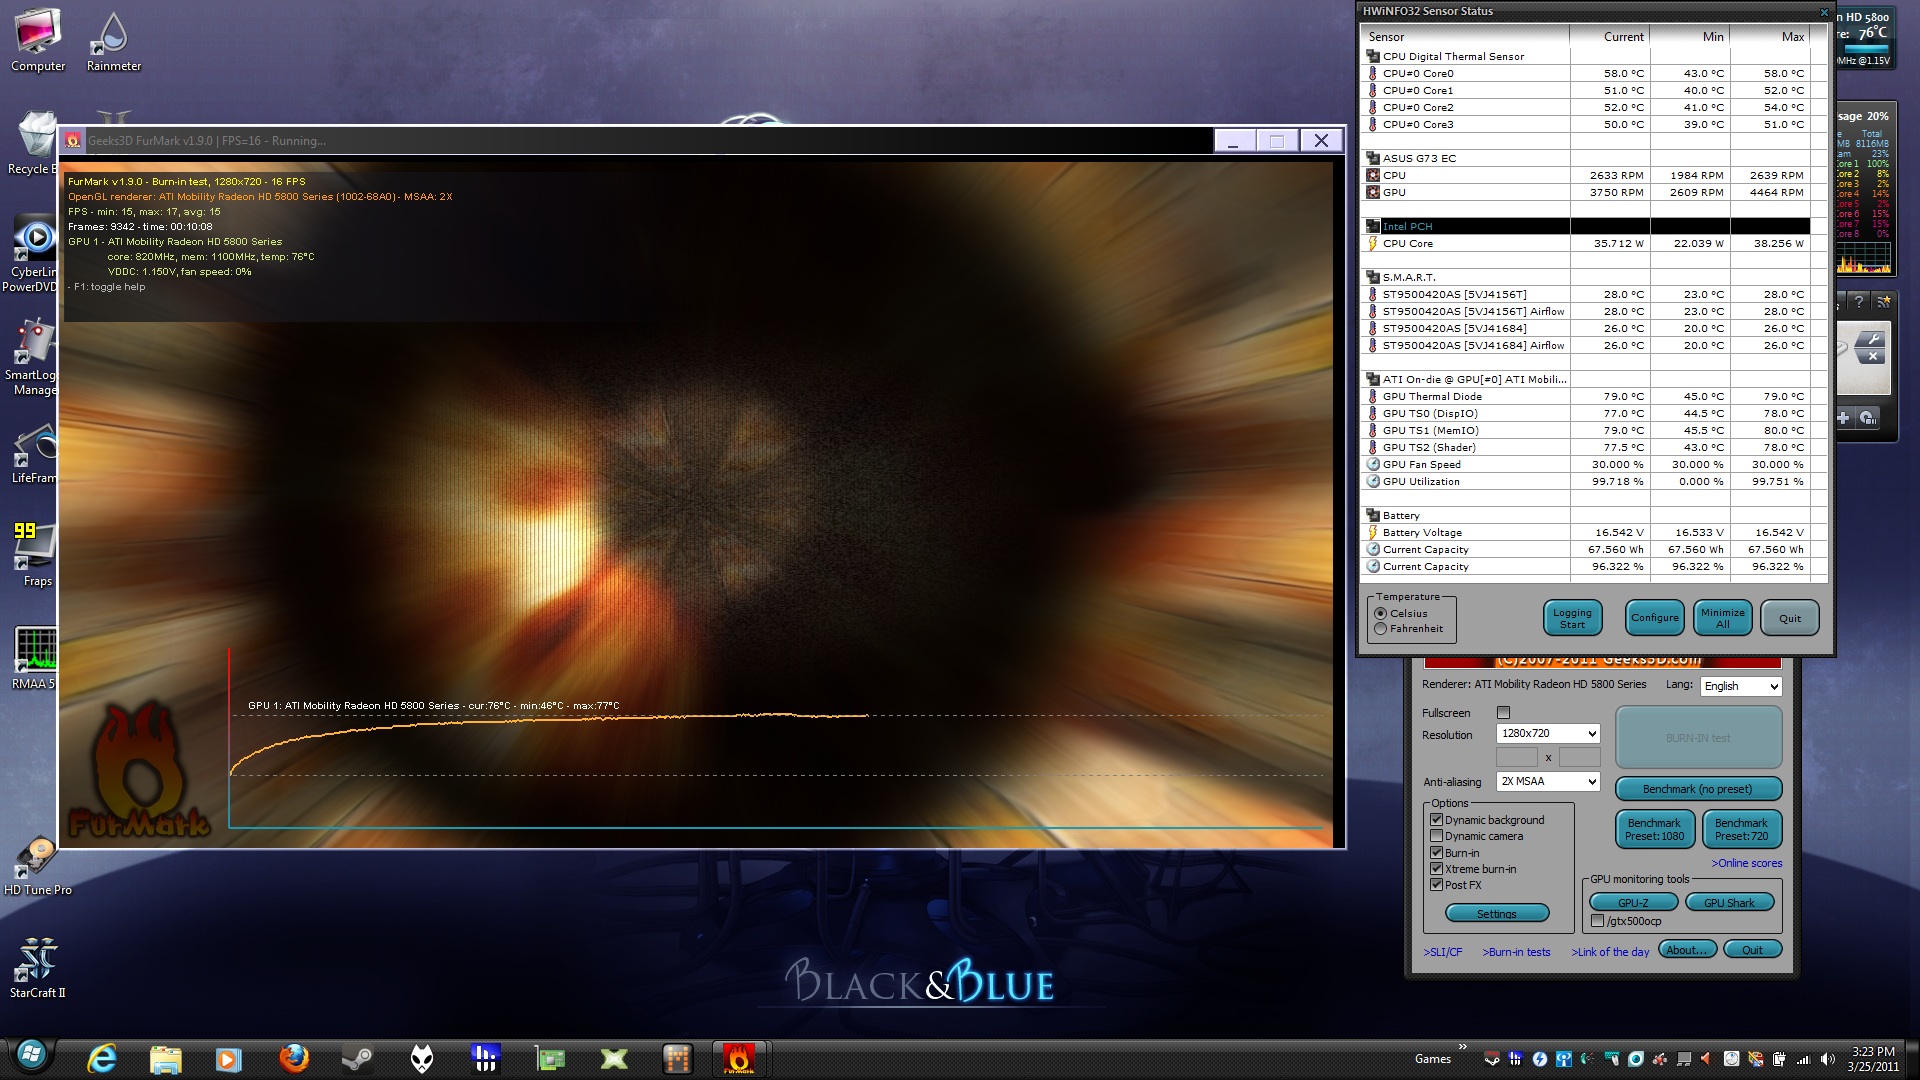This screenshot has height=1080, width=1920.
Task: Select Celsius temperature unit in HWiNFO32
Action: pyautogui.click(x=1381, y=613)
